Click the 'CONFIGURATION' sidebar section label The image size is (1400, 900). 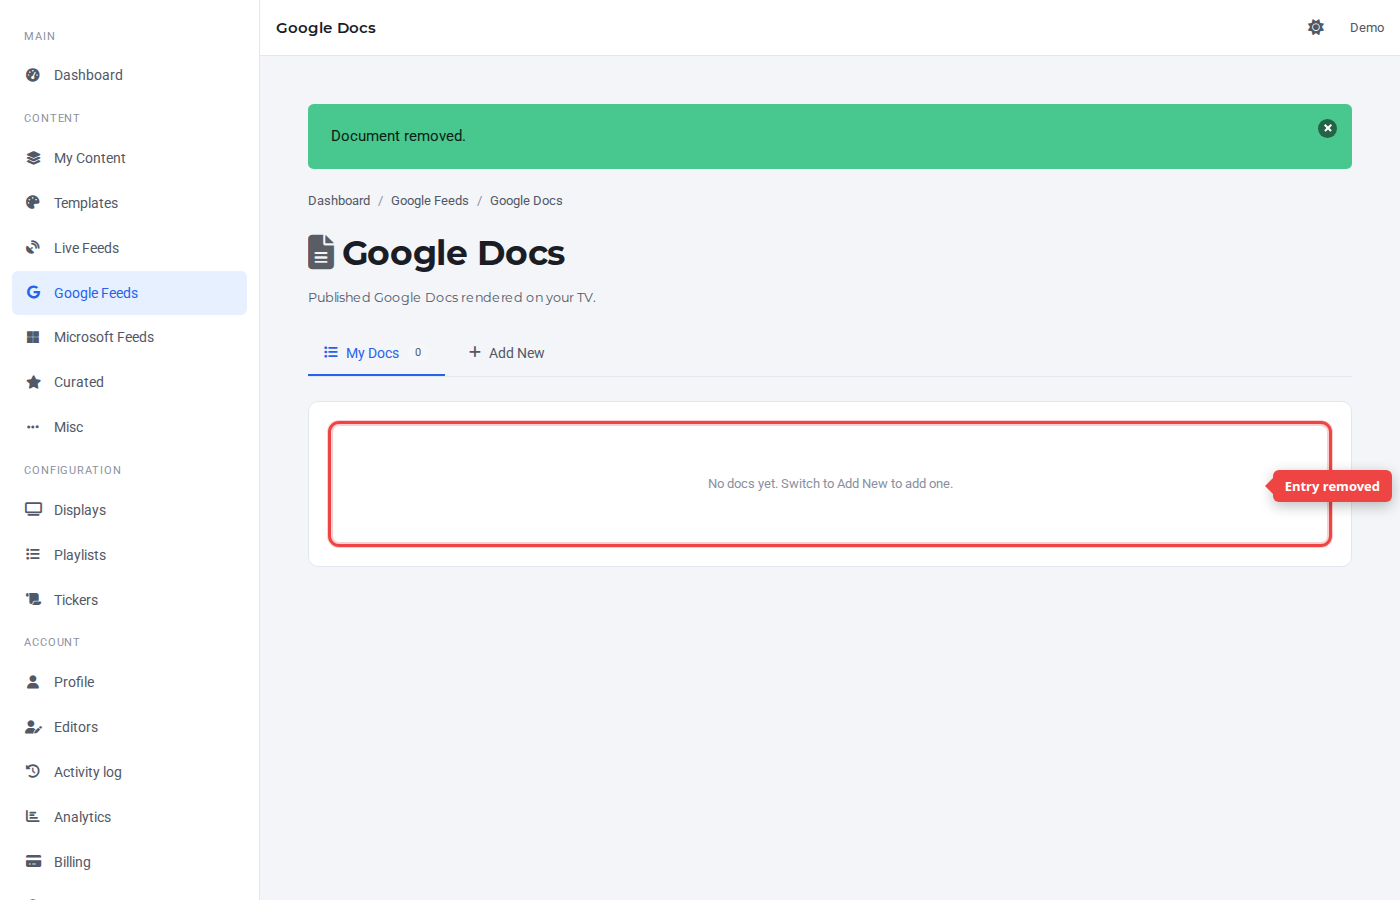tap(73, 470)
